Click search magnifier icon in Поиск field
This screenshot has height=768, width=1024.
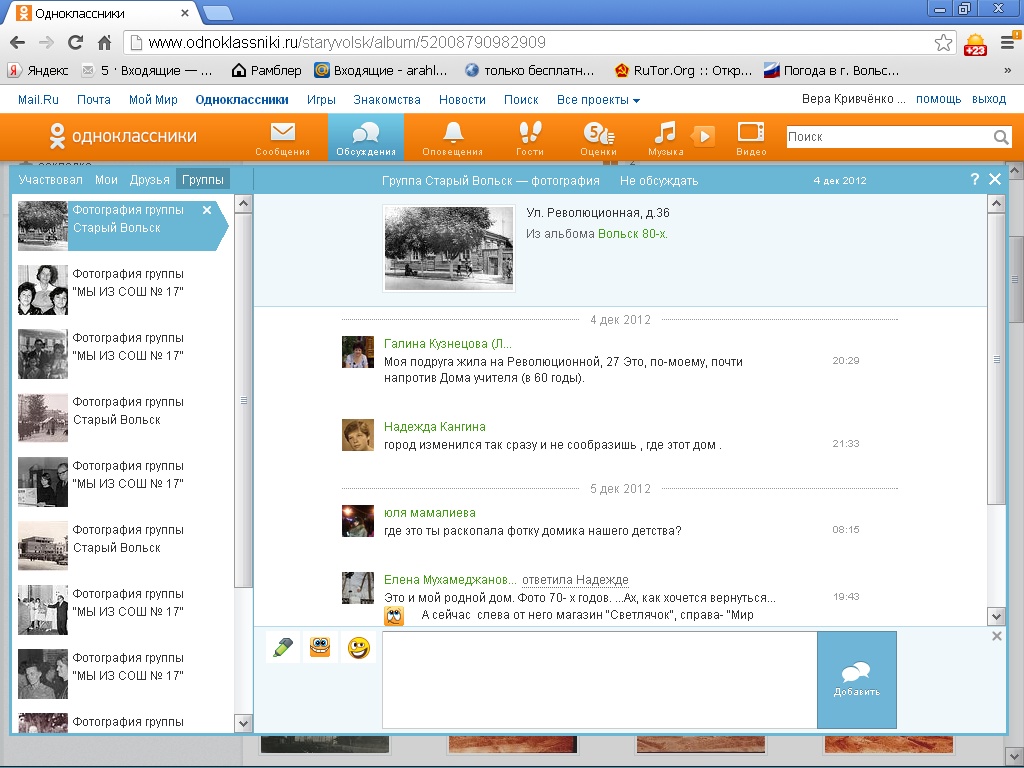click(1001, 138)
